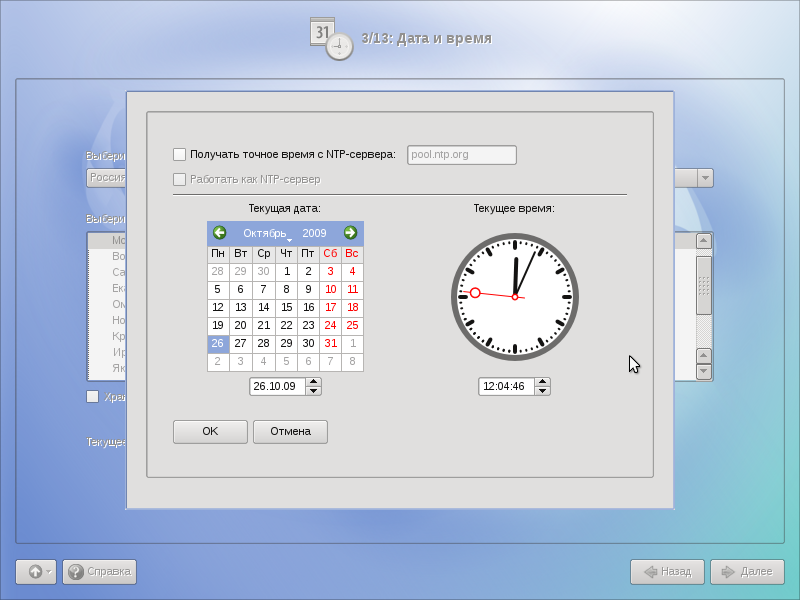Enable getting exact time from NTP server
The image size is (800, 600).
180,154
